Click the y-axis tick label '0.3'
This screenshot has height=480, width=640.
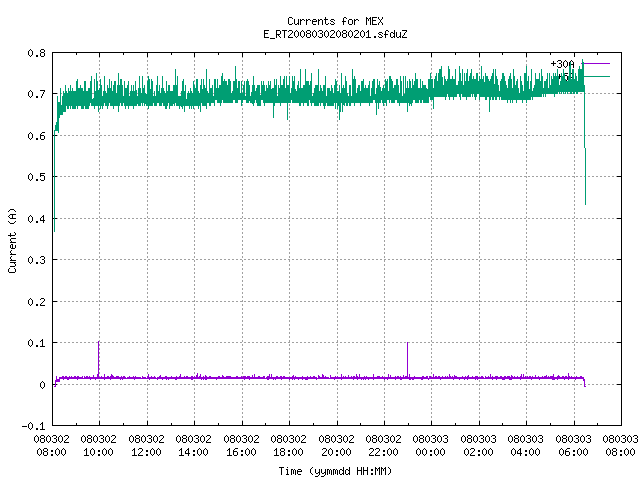[37, 260]
